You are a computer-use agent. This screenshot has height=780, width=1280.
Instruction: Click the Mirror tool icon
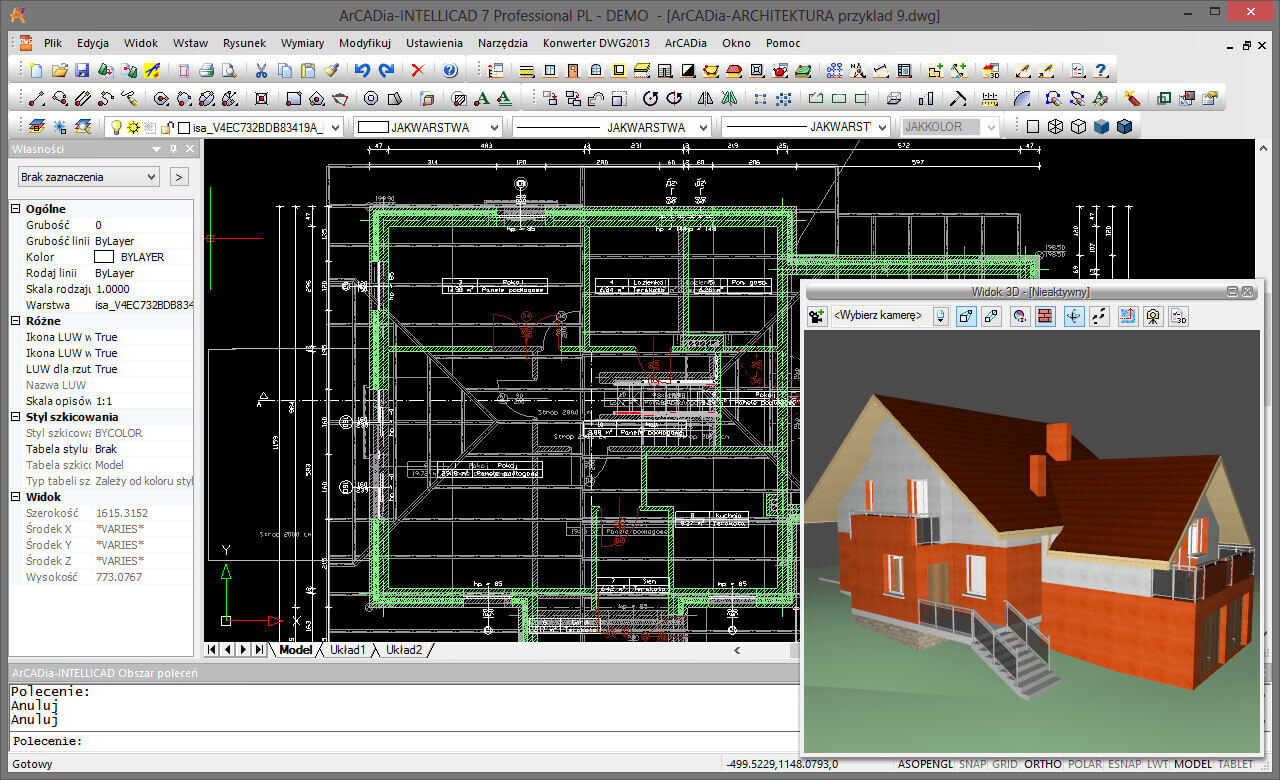(x=705, y=99)
